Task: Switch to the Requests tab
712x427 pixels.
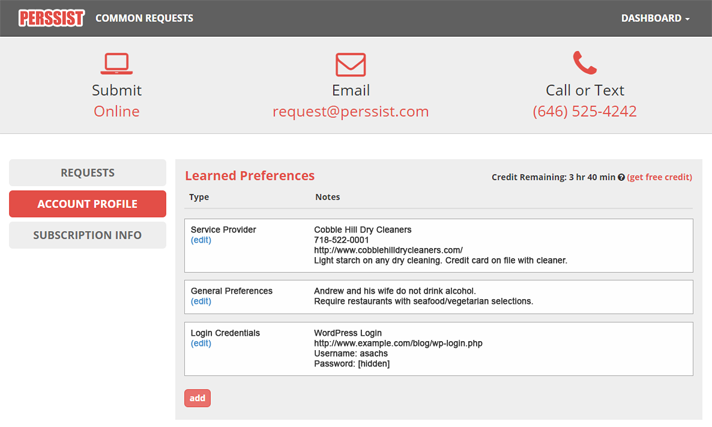Action: (87, 172)
